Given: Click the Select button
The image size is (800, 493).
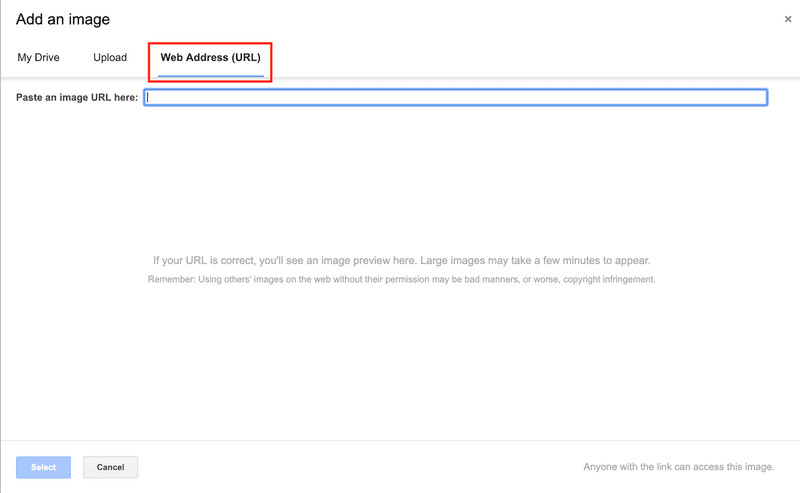Looking at the screenshot, I should 43,467.
